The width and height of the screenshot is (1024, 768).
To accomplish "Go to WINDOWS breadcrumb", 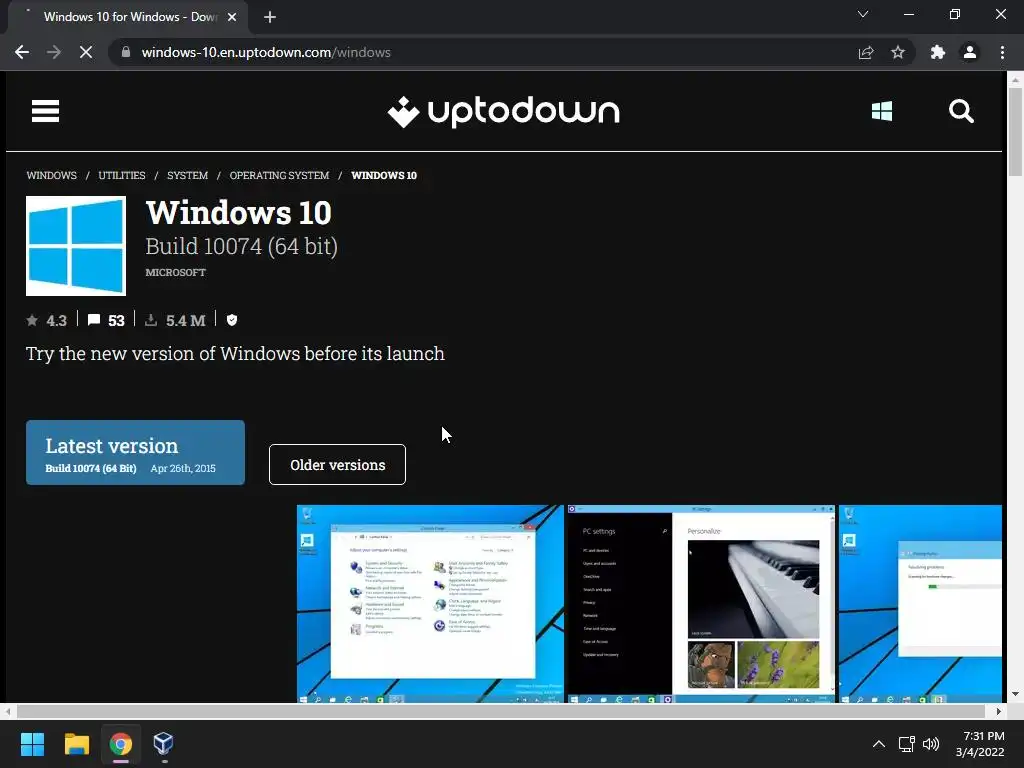I will [x=52, y=175].
